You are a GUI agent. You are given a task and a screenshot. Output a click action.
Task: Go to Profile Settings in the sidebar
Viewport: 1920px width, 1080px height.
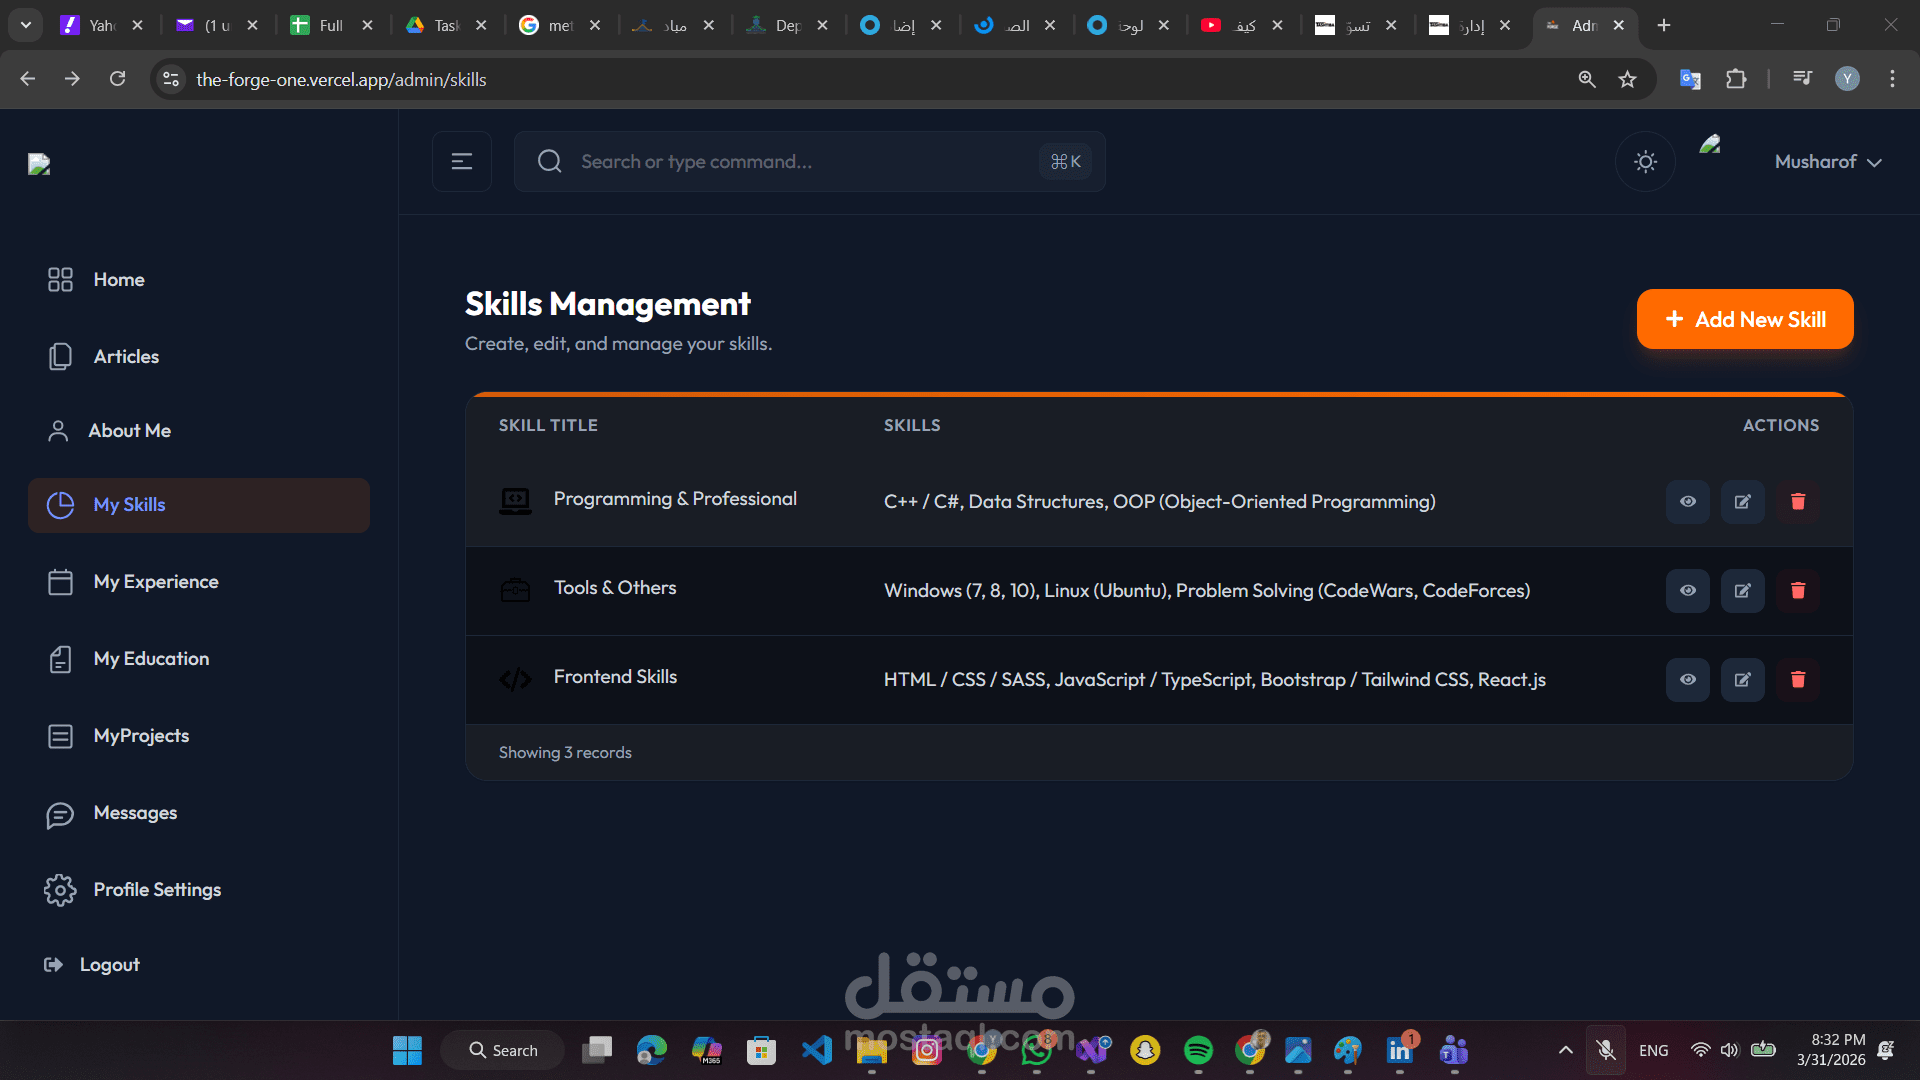(x=157, y=890)
